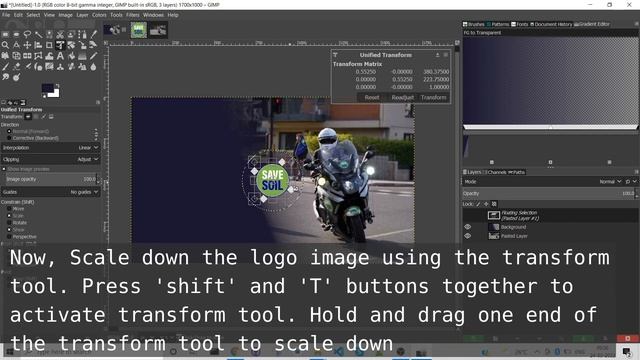Image resolution: width=640 pixels, height=360 pixels.
Task: Select the Text tool
Action: pyautogui.click(x=60, y=56)
